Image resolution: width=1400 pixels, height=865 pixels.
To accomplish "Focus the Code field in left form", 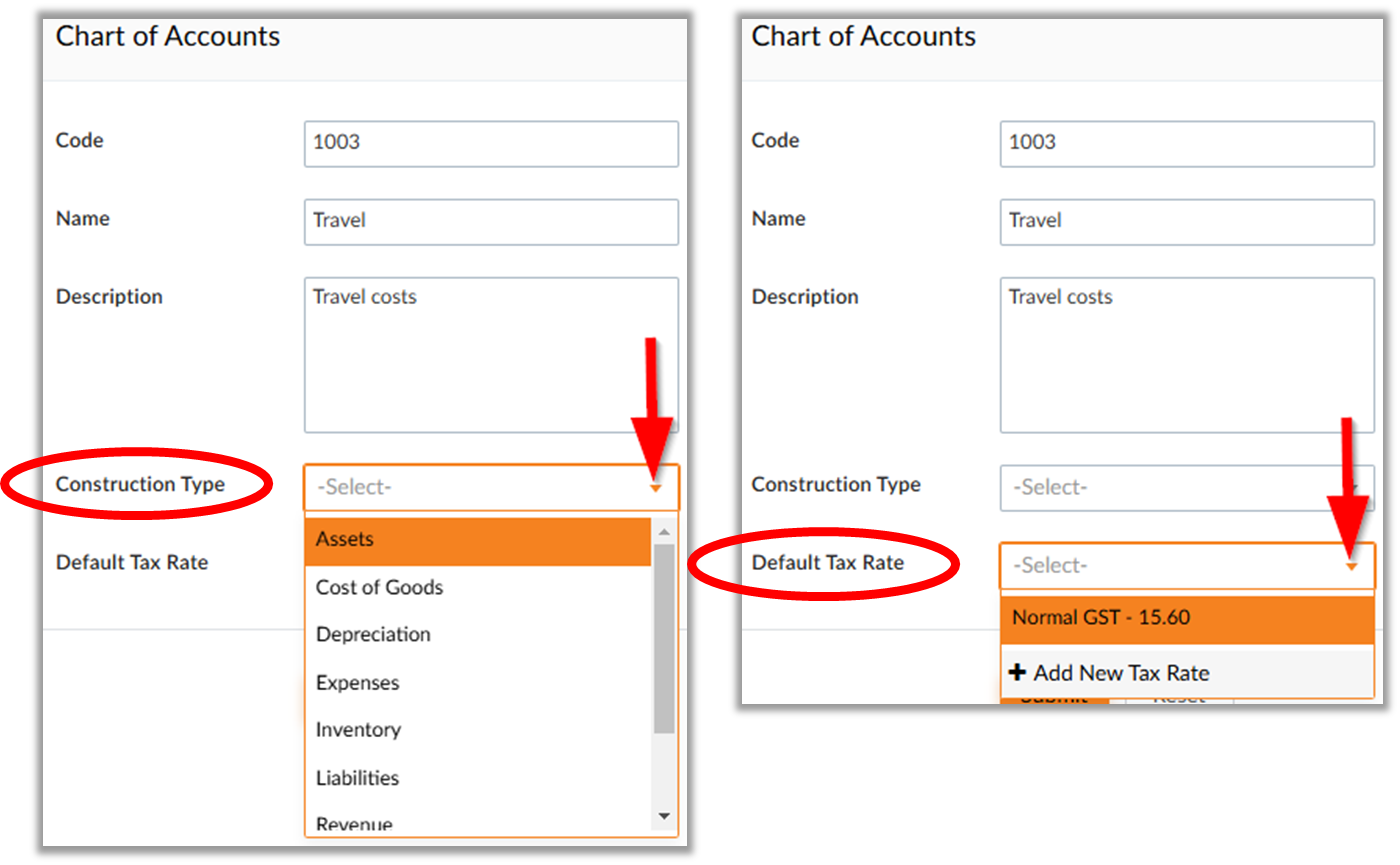I will tap(491, 144).
